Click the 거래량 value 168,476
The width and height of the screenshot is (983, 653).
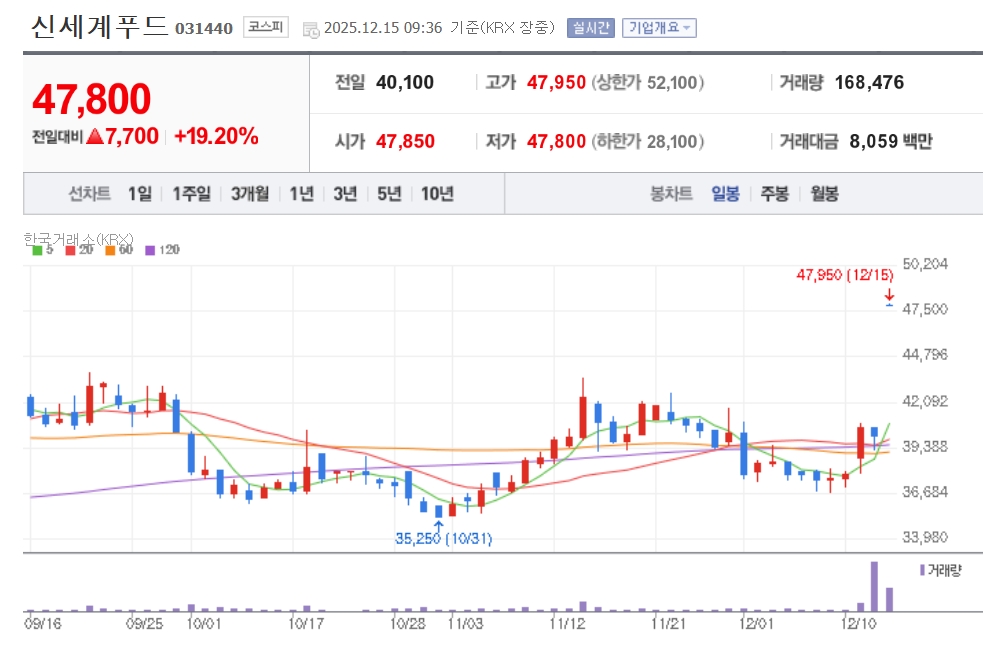click(870, 82)
